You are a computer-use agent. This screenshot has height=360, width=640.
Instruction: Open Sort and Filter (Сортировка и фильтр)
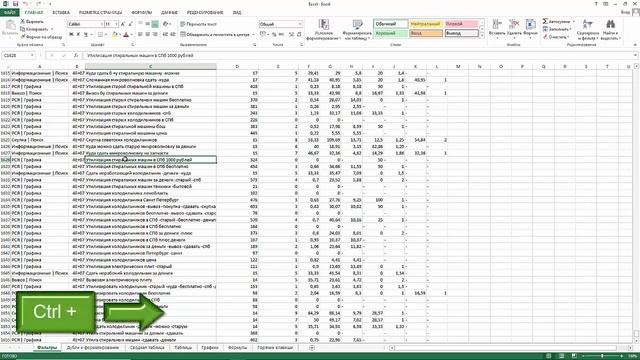pos(588,29)
